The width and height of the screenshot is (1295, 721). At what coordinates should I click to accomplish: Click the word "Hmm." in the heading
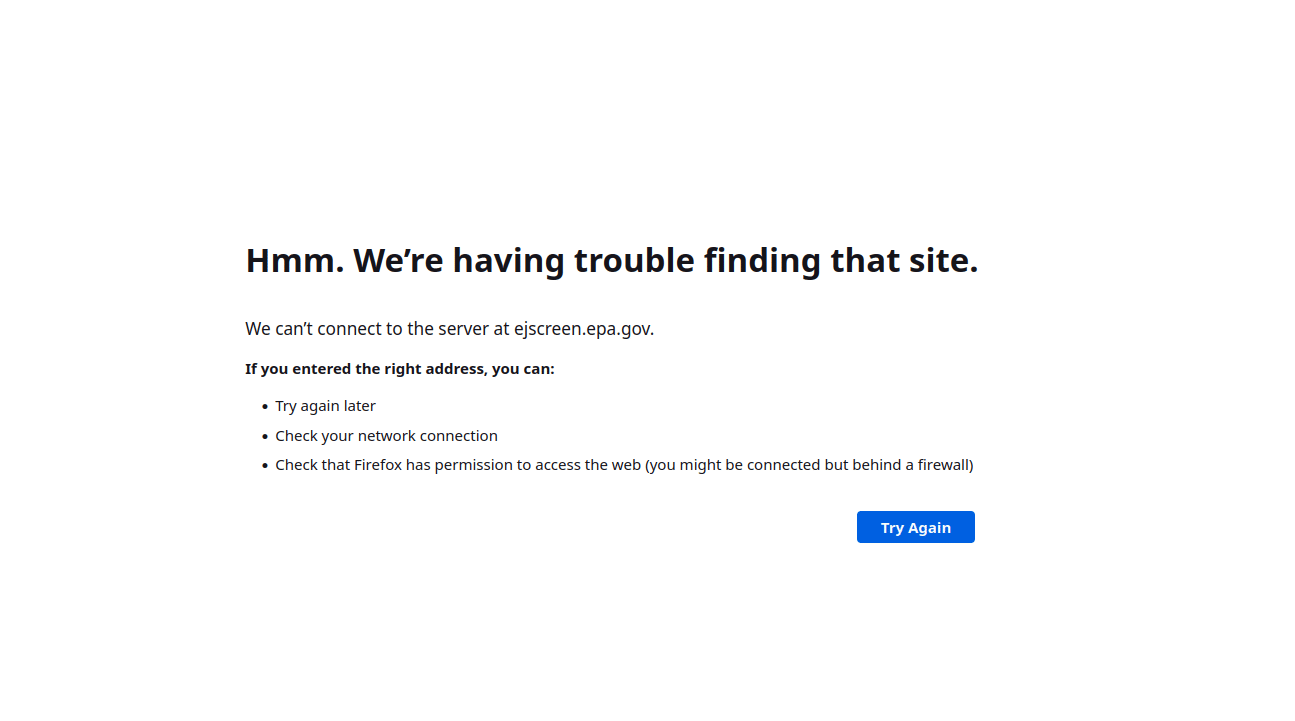295,261
